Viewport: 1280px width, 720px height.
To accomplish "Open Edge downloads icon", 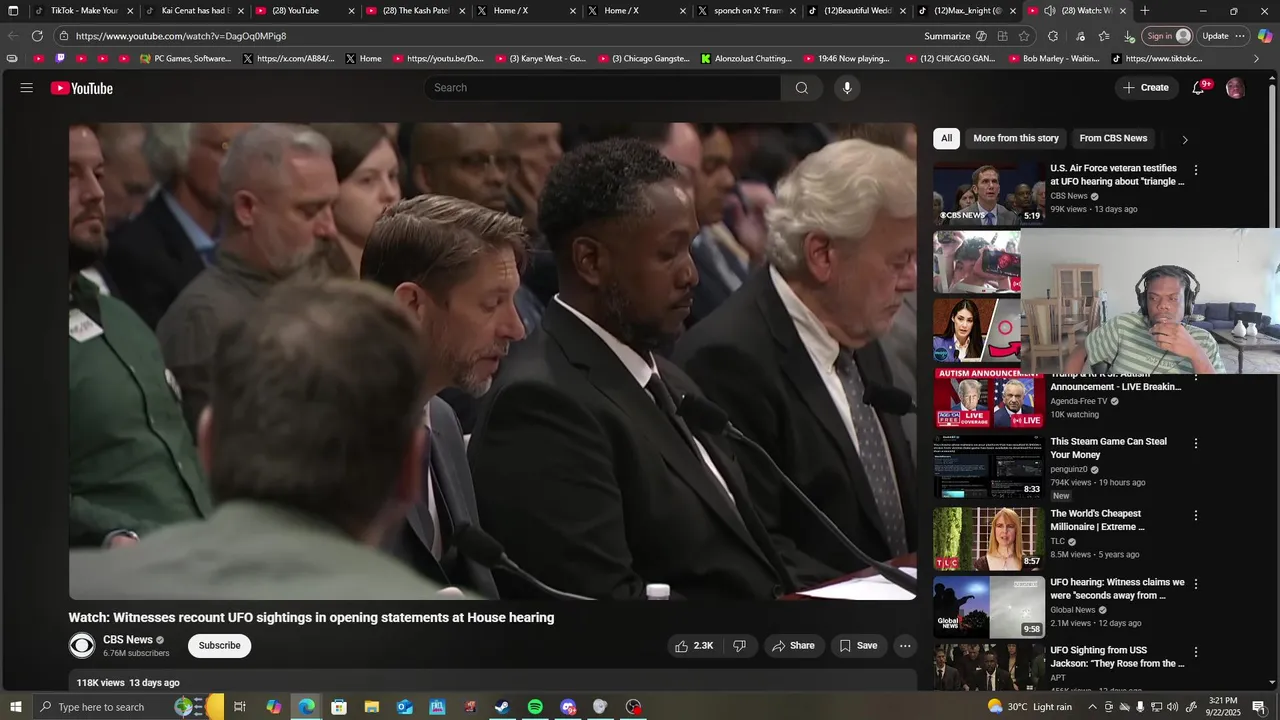I will 1129,36.
